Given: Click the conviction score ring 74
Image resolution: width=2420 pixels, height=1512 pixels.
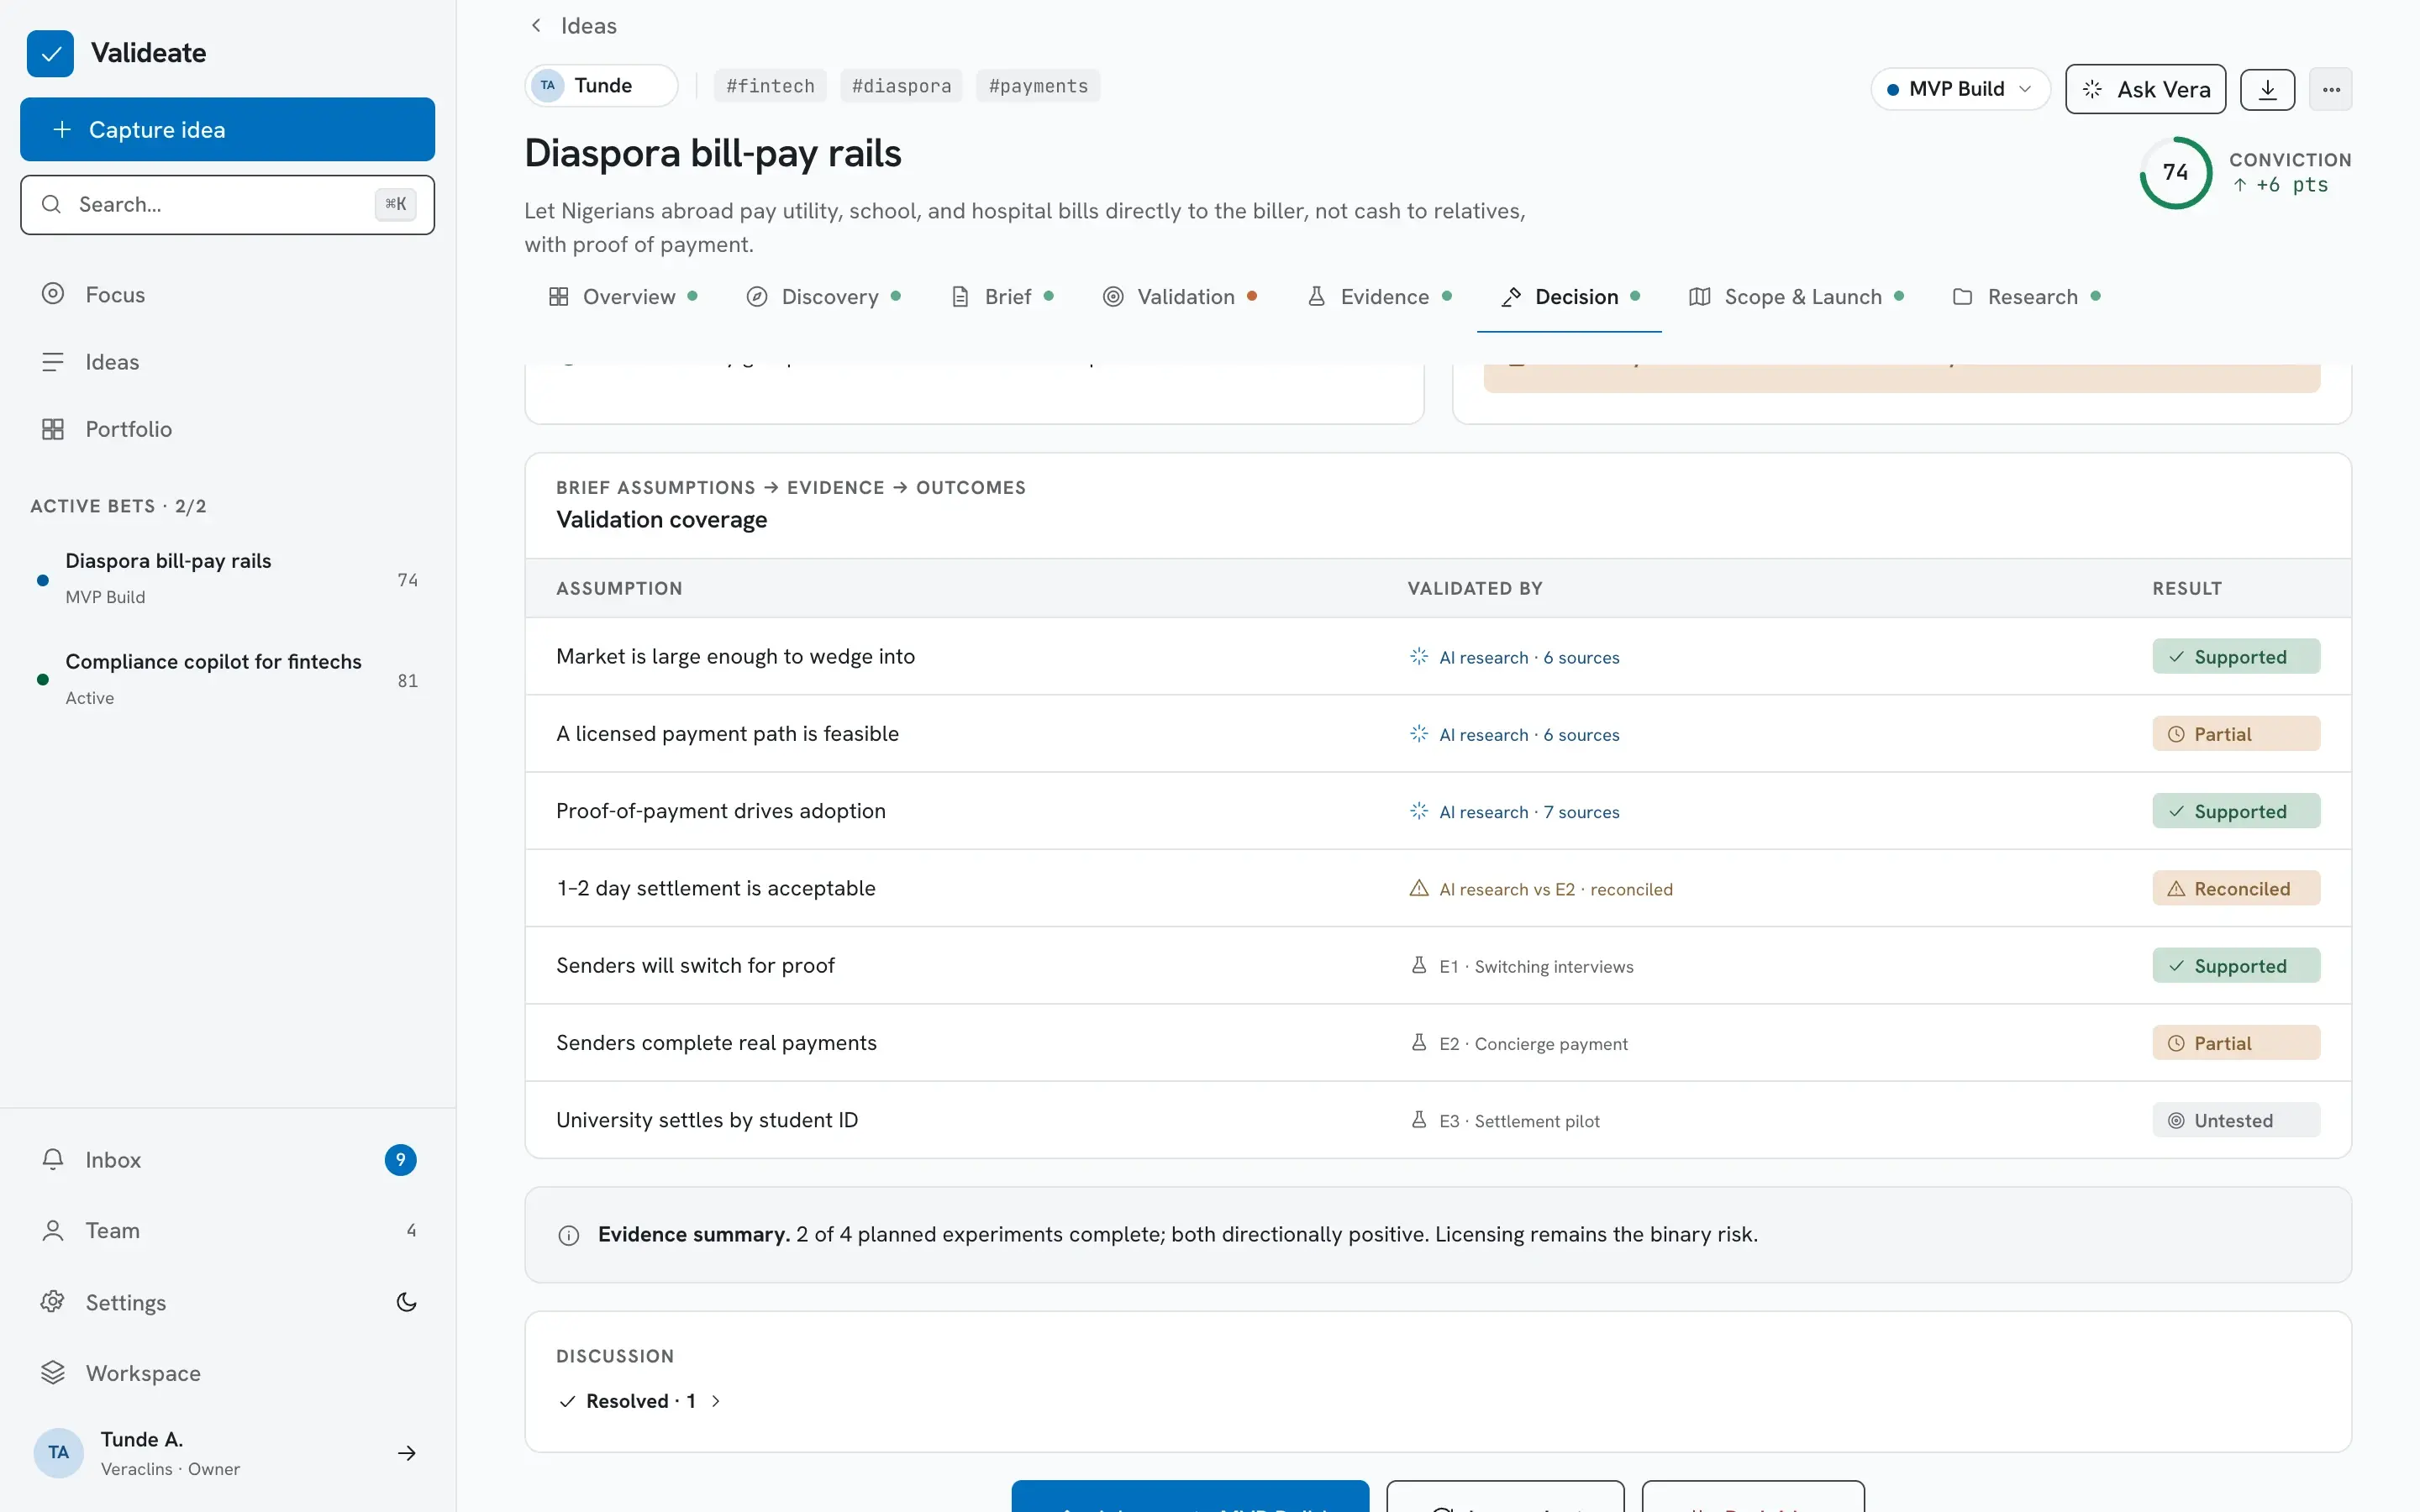Looking at the screenshot, I should pos(2175,172).
